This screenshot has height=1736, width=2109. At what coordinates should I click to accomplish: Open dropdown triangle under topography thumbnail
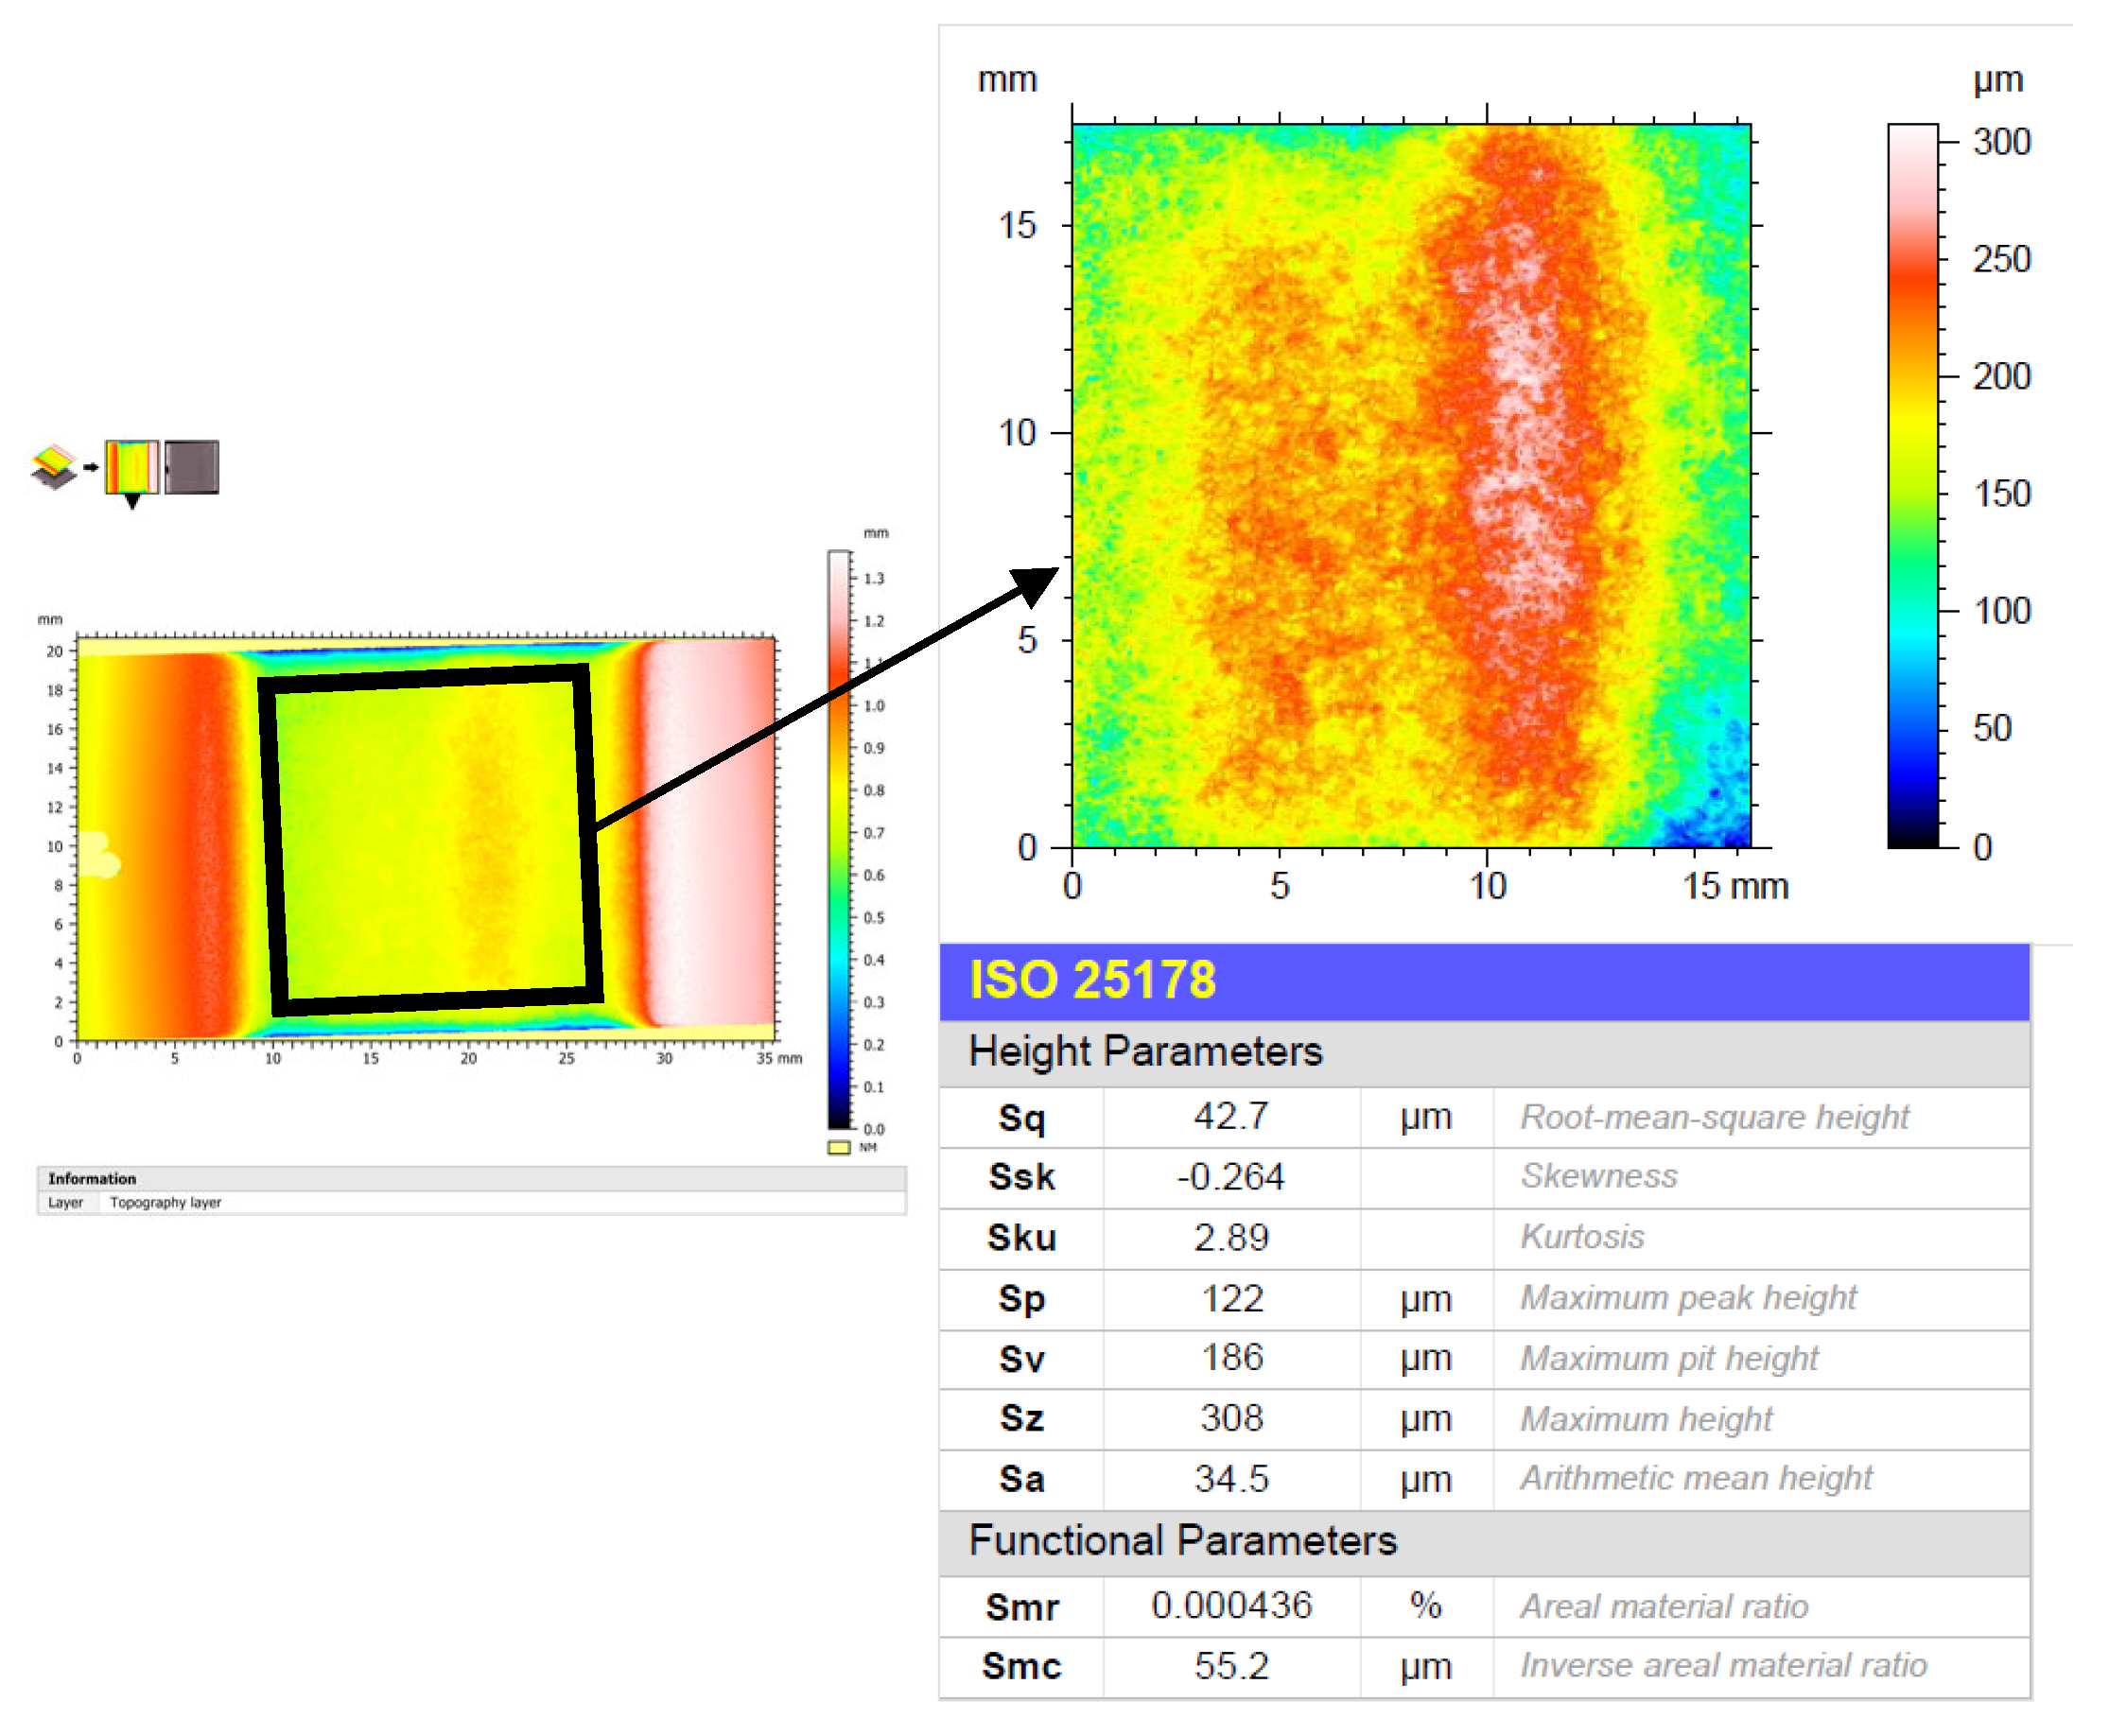(x=132, y=501)
